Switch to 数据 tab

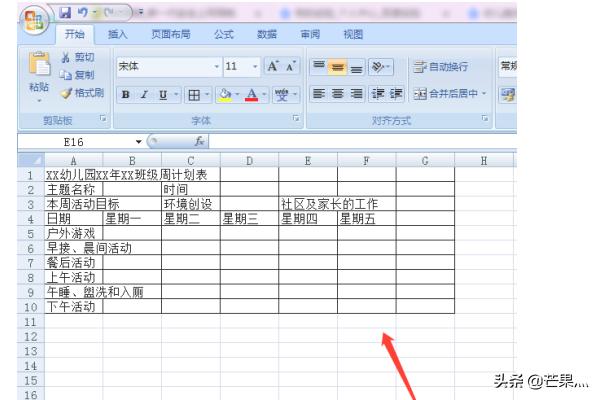tap(267, 34)
